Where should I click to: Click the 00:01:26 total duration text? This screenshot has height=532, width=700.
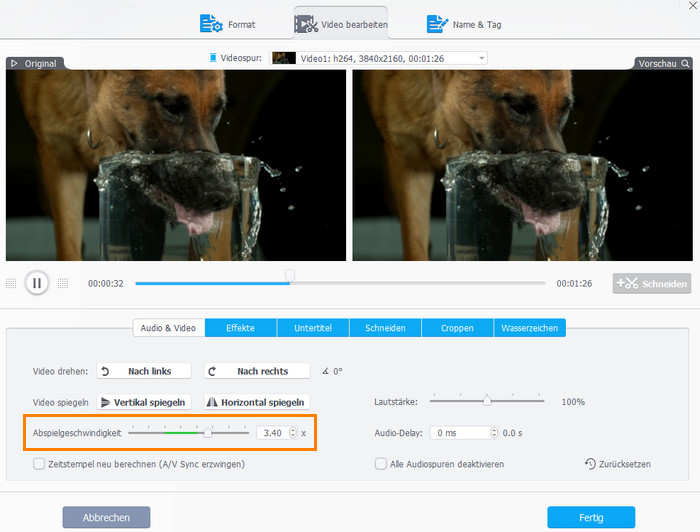574,283
